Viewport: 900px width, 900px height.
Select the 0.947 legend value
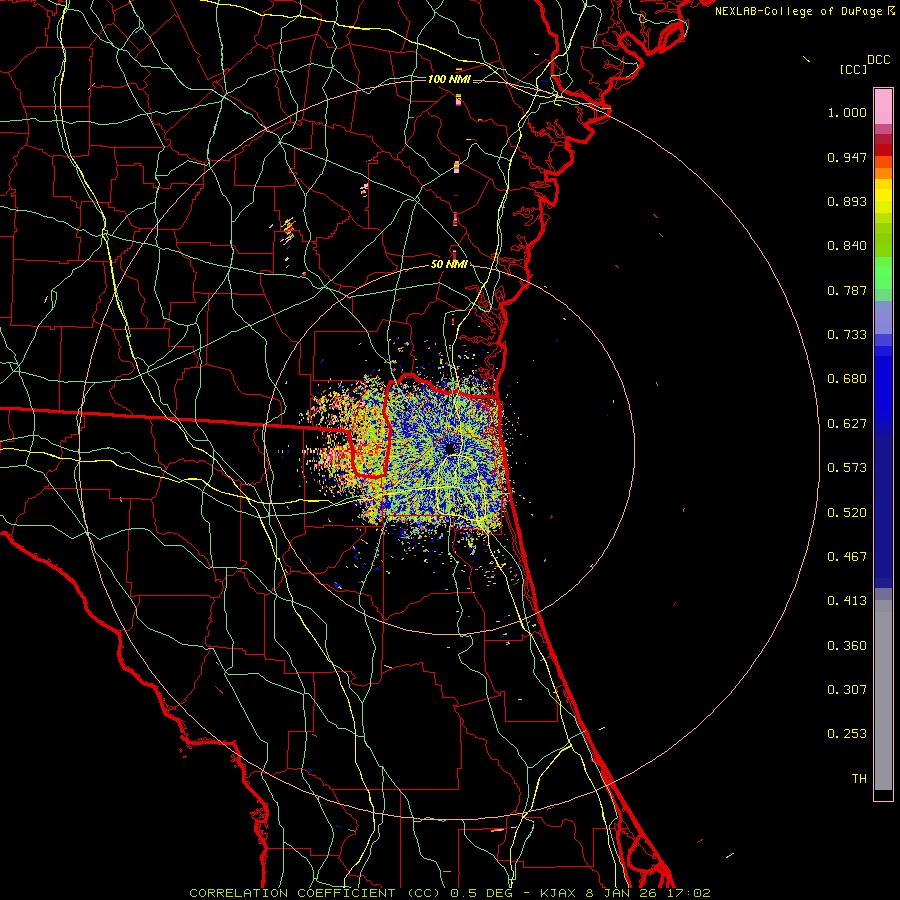point(847,157)
